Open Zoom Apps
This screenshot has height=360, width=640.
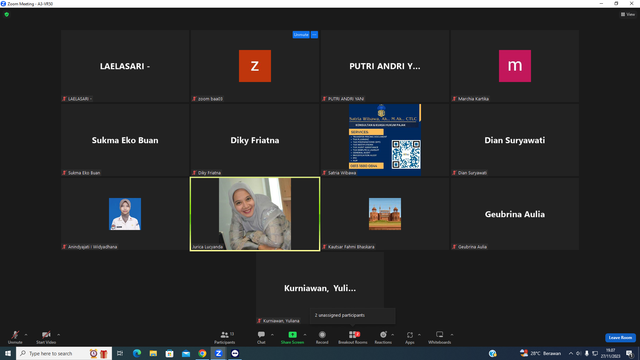410,337
